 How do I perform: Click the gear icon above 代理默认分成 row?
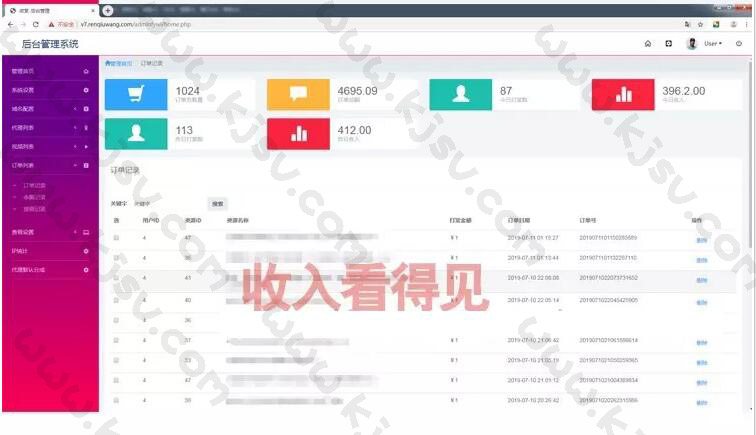[86, 251]
